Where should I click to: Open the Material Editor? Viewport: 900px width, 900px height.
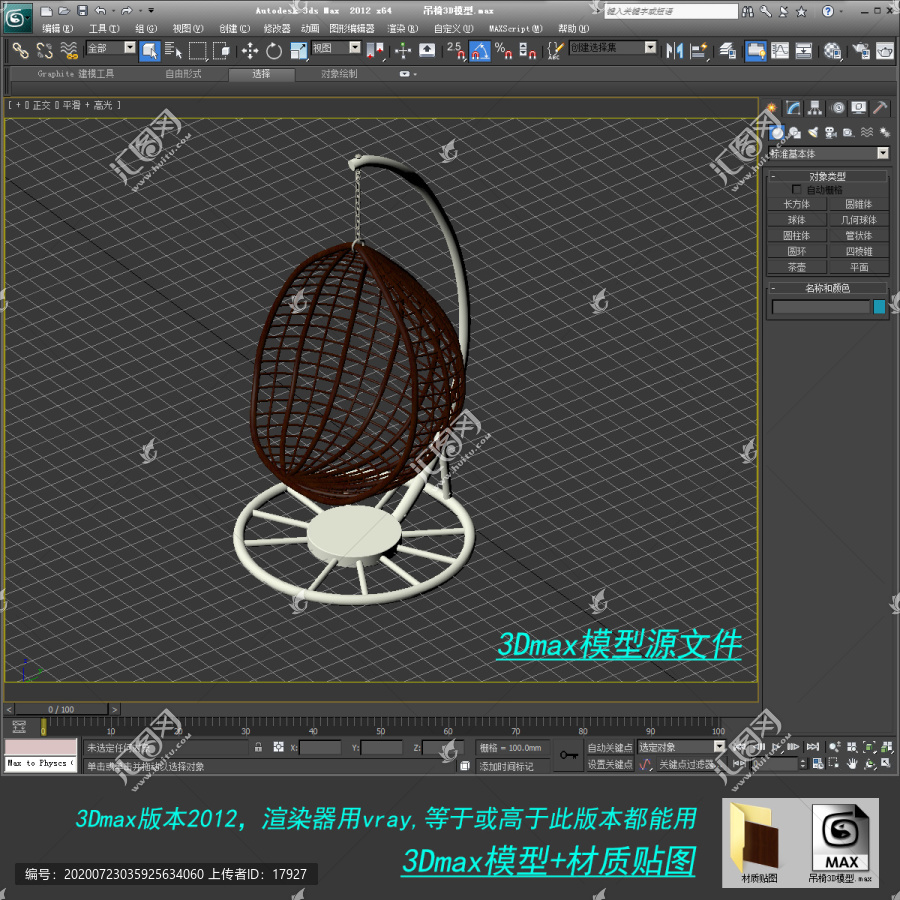(x=832, y=51)
